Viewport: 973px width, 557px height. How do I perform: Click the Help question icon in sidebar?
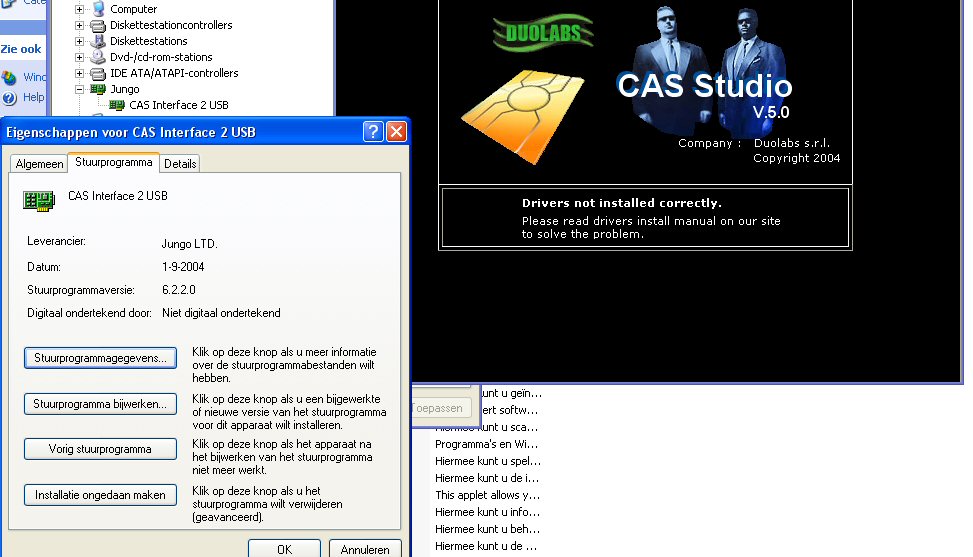coord(9,98)
